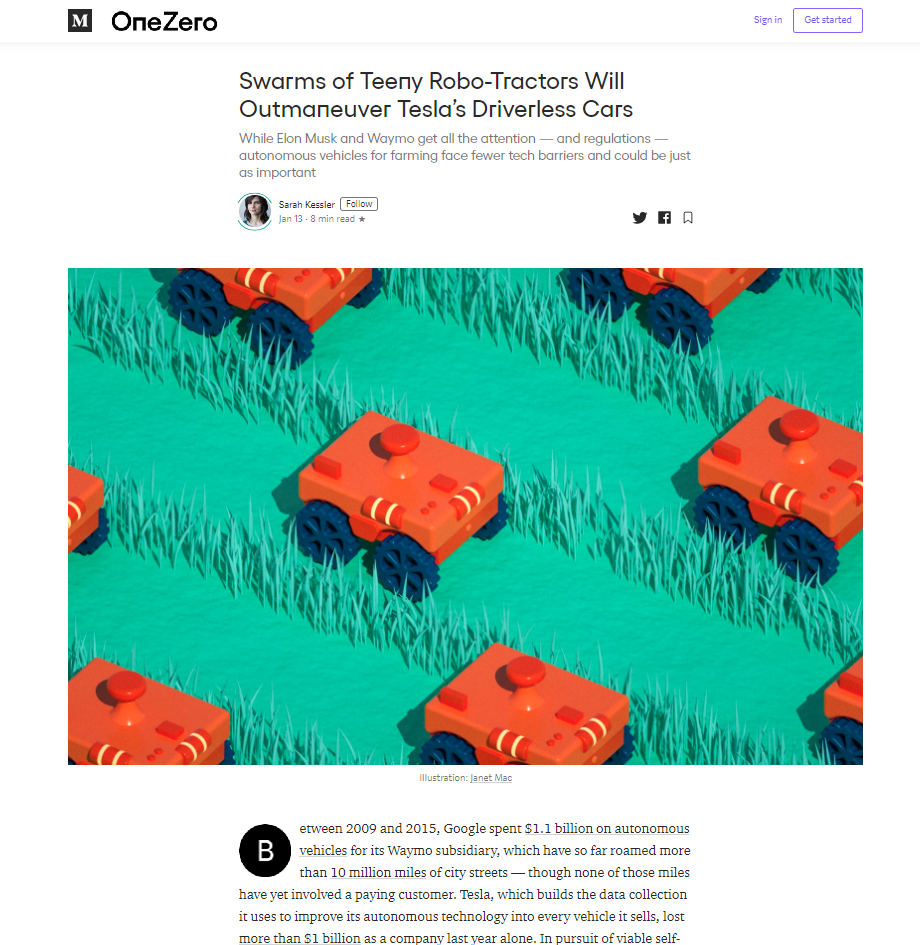Image resolution: width=920 pixels, height=945 pixels.
Task: Click the 'Jan 13 · 8 min read' text
Action: [x=317, y=219]
